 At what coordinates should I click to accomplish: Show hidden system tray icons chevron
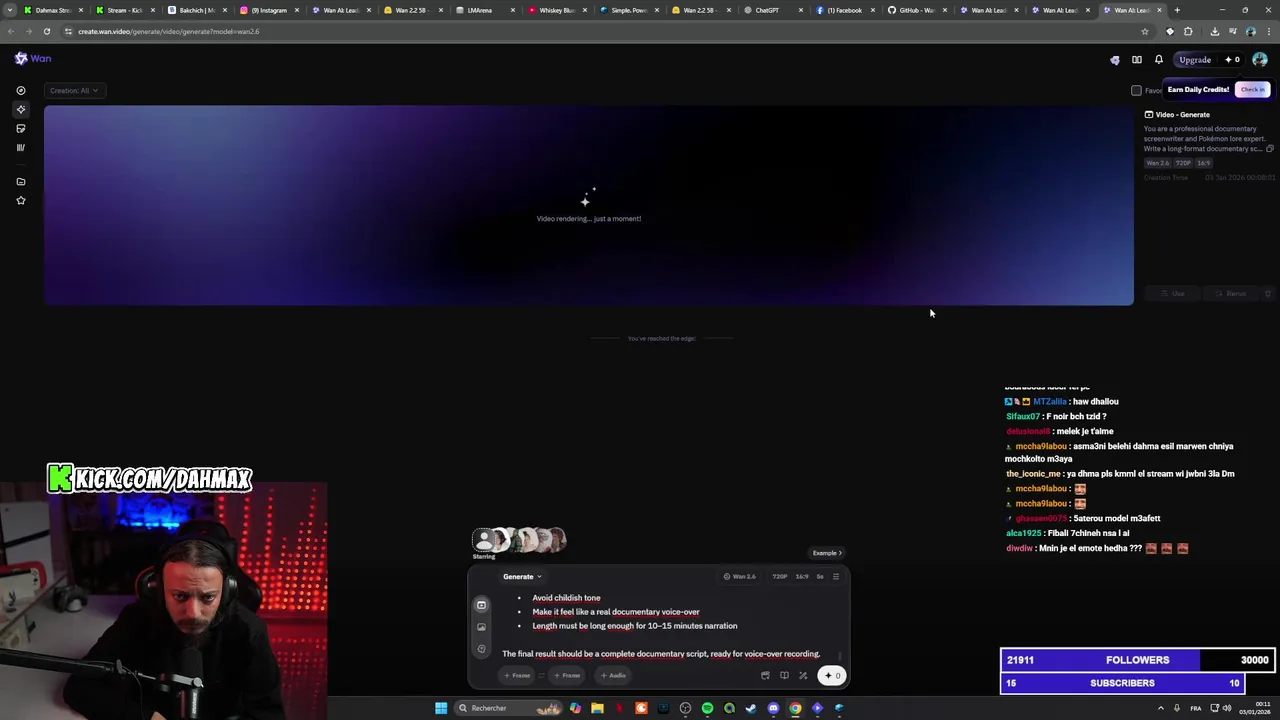point(1161,708)
